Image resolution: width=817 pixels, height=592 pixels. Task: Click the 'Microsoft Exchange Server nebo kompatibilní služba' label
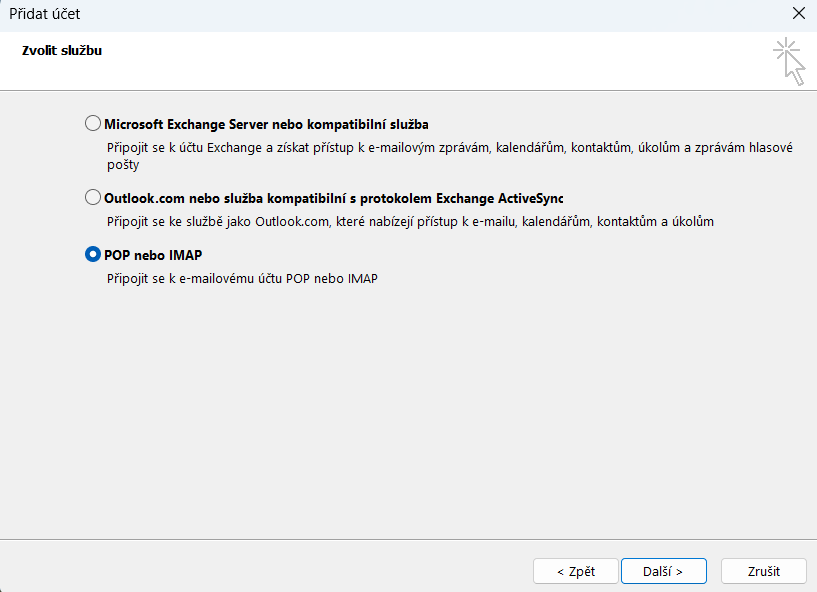[x=266, y=125]
